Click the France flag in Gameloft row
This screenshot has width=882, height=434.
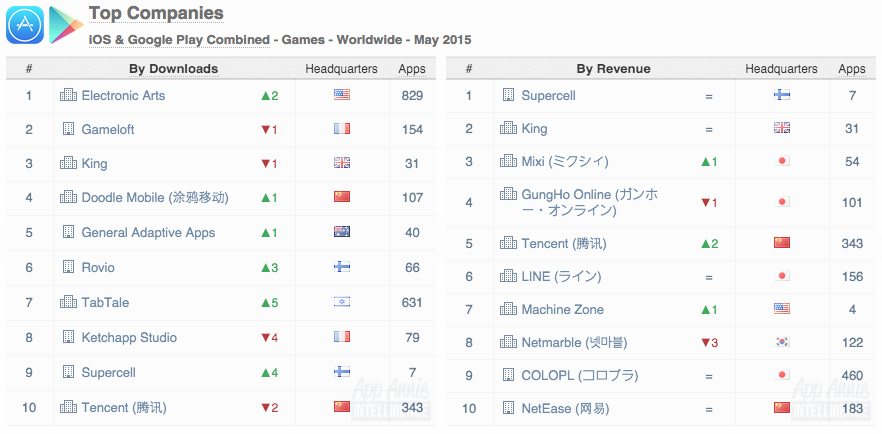tap(341, 129)
